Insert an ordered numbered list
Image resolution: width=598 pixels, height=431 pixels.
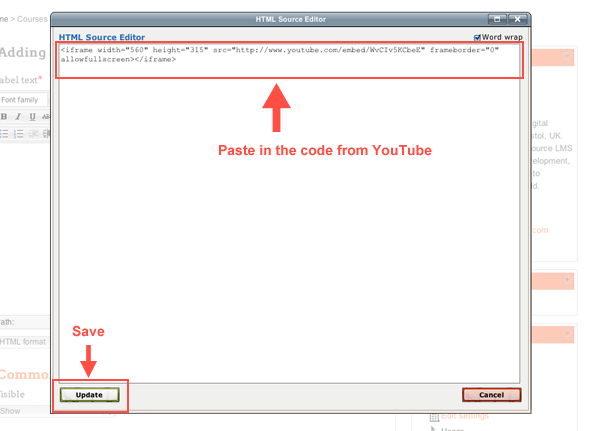coord(18,134)
